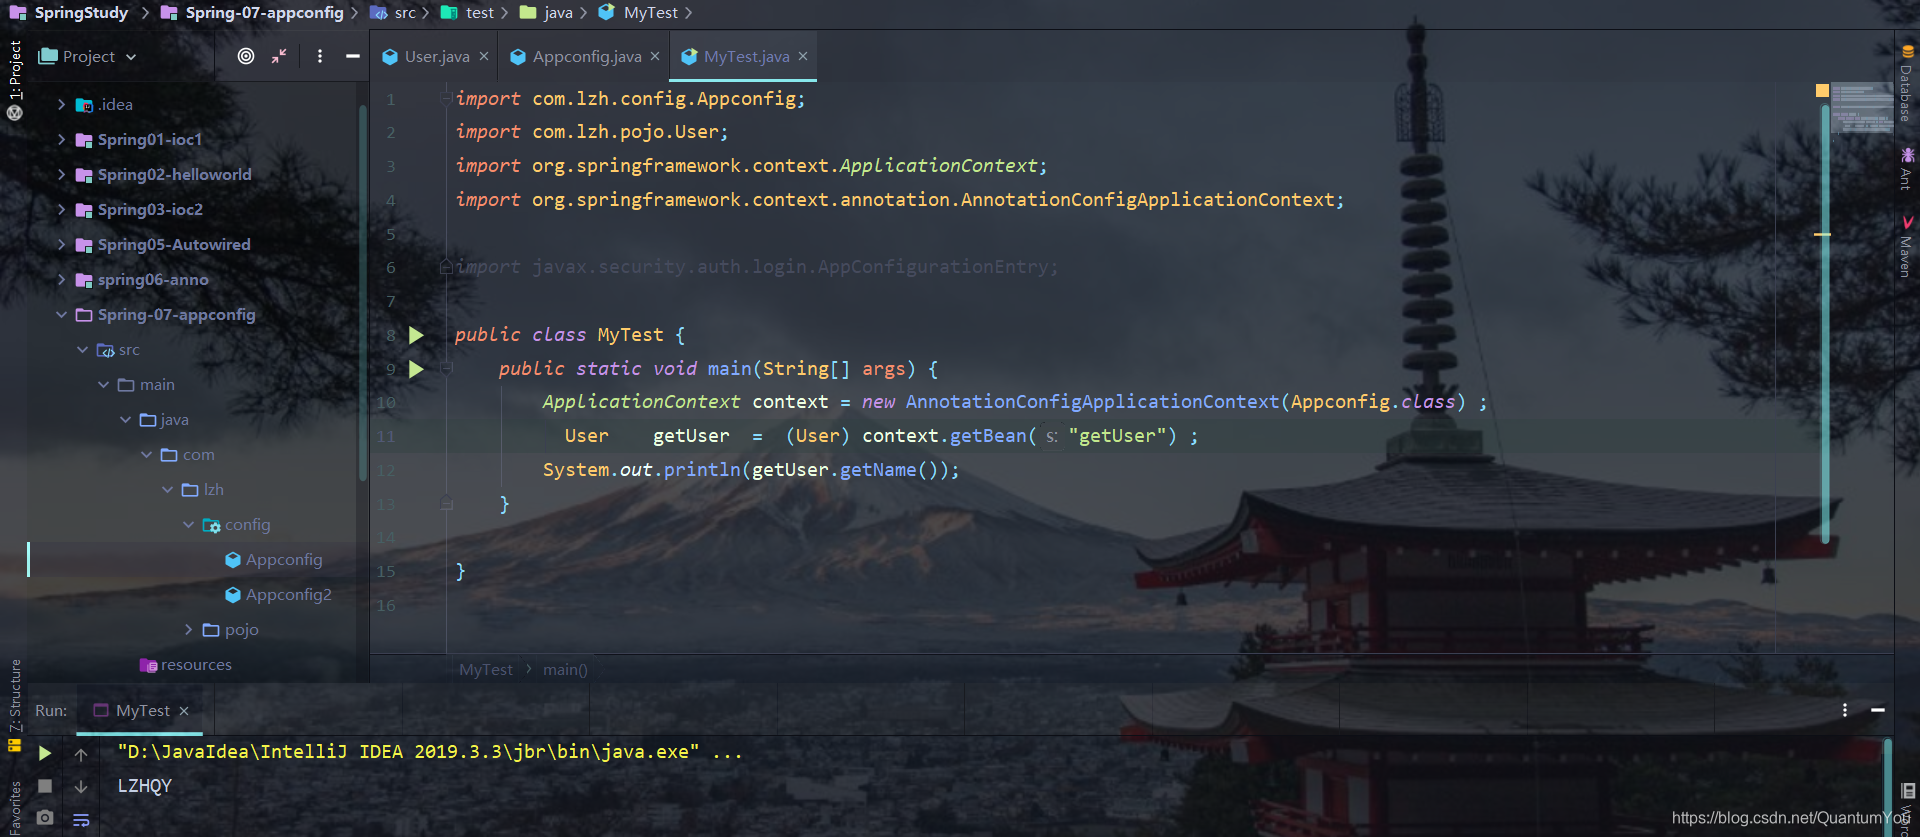
Task: Expand the Spring05-Autowired module
Action: click(61, 244)
